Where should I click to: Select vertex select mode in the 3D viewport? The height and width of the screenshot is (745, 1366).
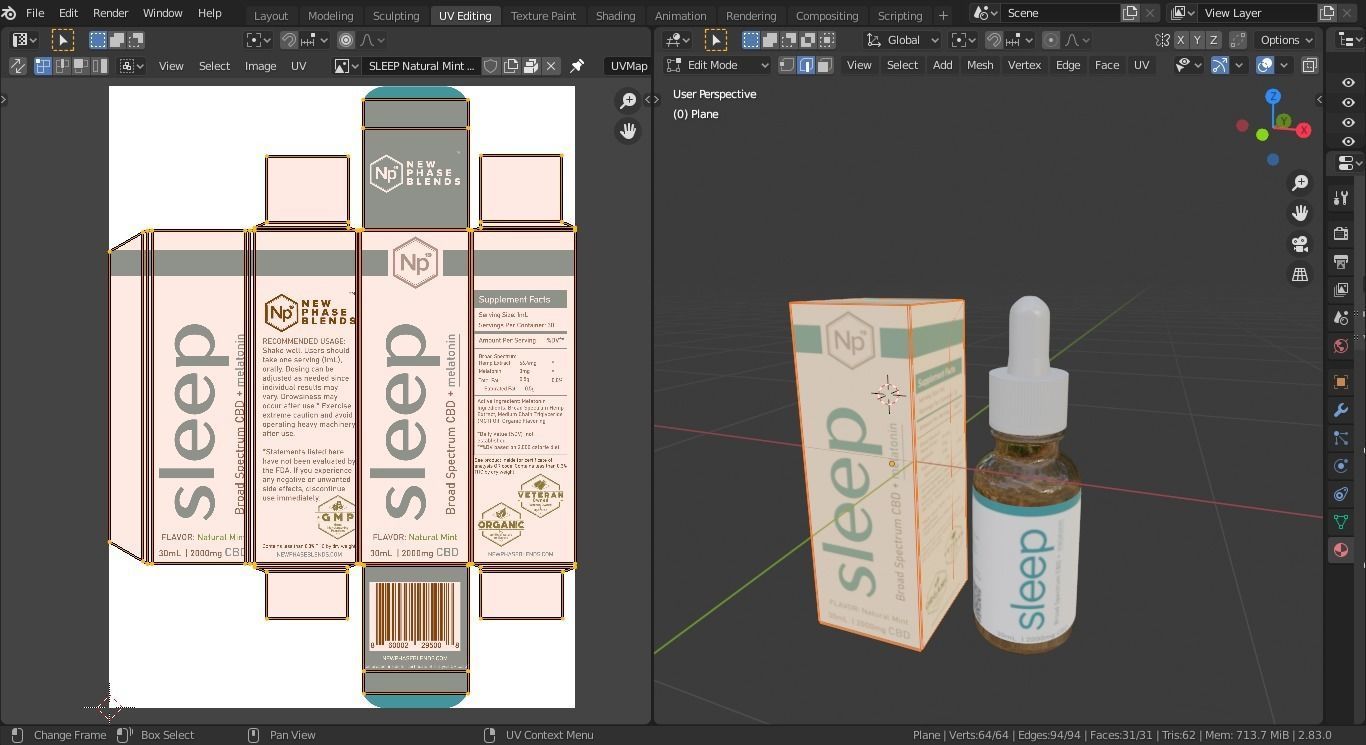tap(788, 65)
